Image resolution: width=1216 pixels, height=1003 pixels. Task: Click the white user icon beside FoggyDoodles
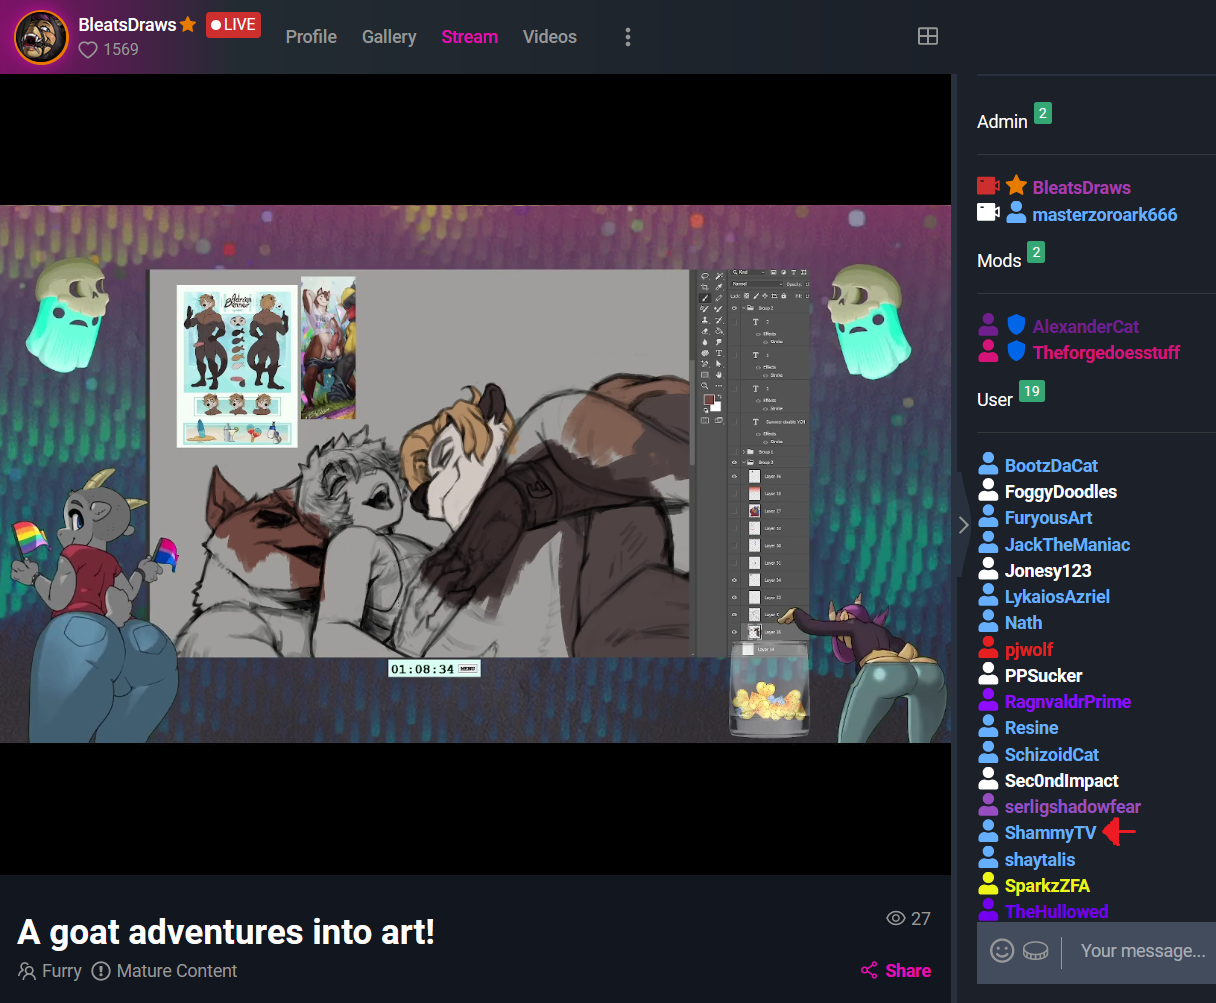pyautogui.click(x=988, y=490)
